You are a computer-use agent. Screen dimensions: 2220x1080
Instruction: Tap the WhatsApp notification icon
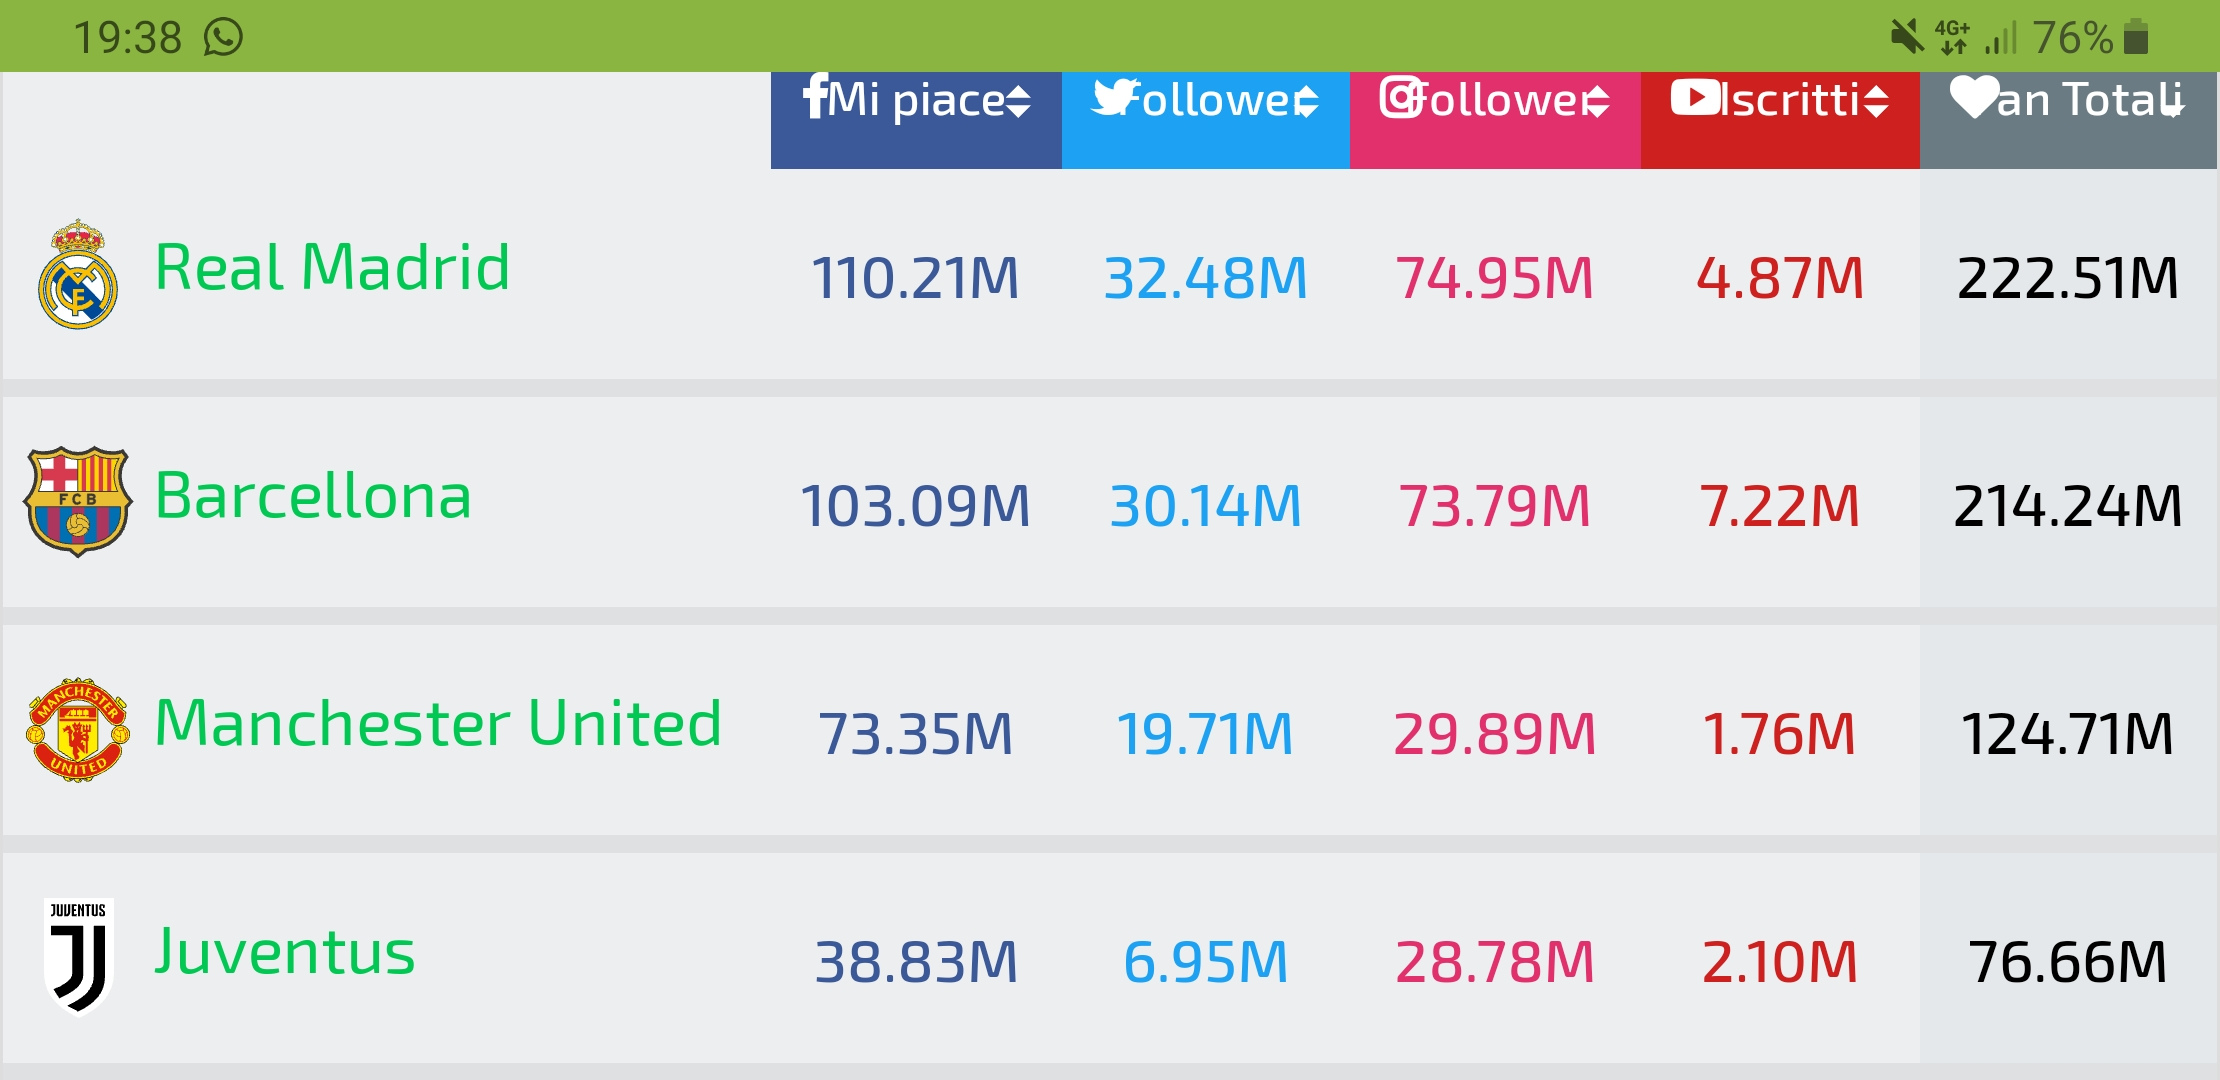[x=223, y=37]
